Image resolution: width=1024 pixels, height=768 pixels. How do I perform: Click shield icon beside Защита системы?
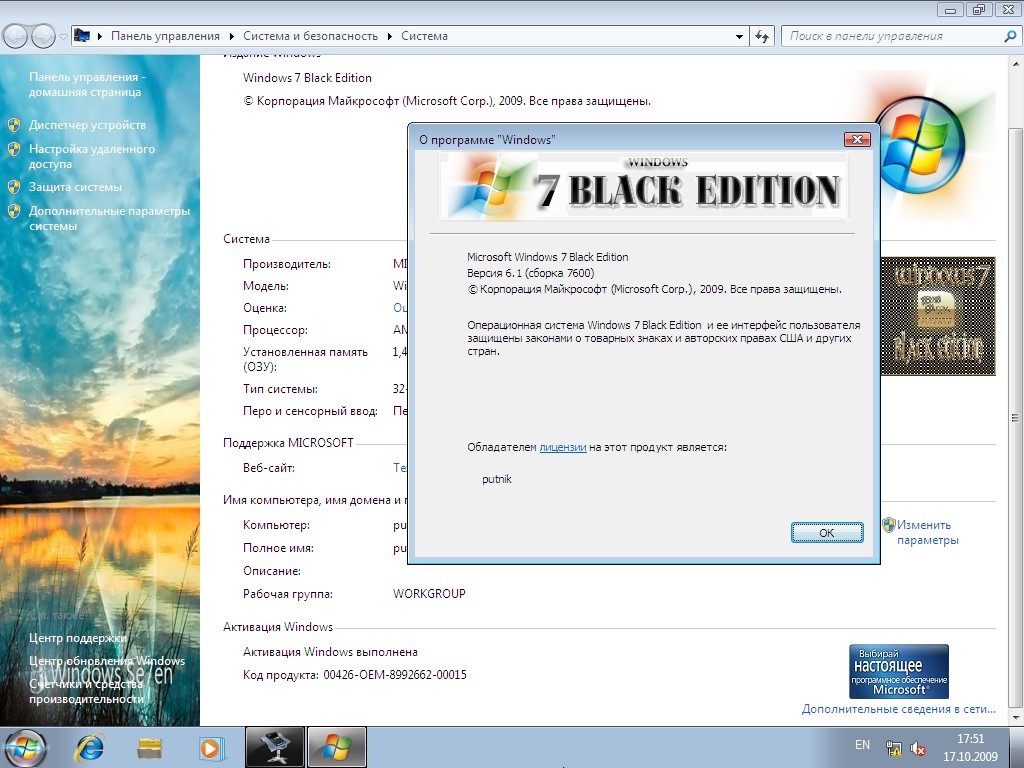(x=14, y=187)
